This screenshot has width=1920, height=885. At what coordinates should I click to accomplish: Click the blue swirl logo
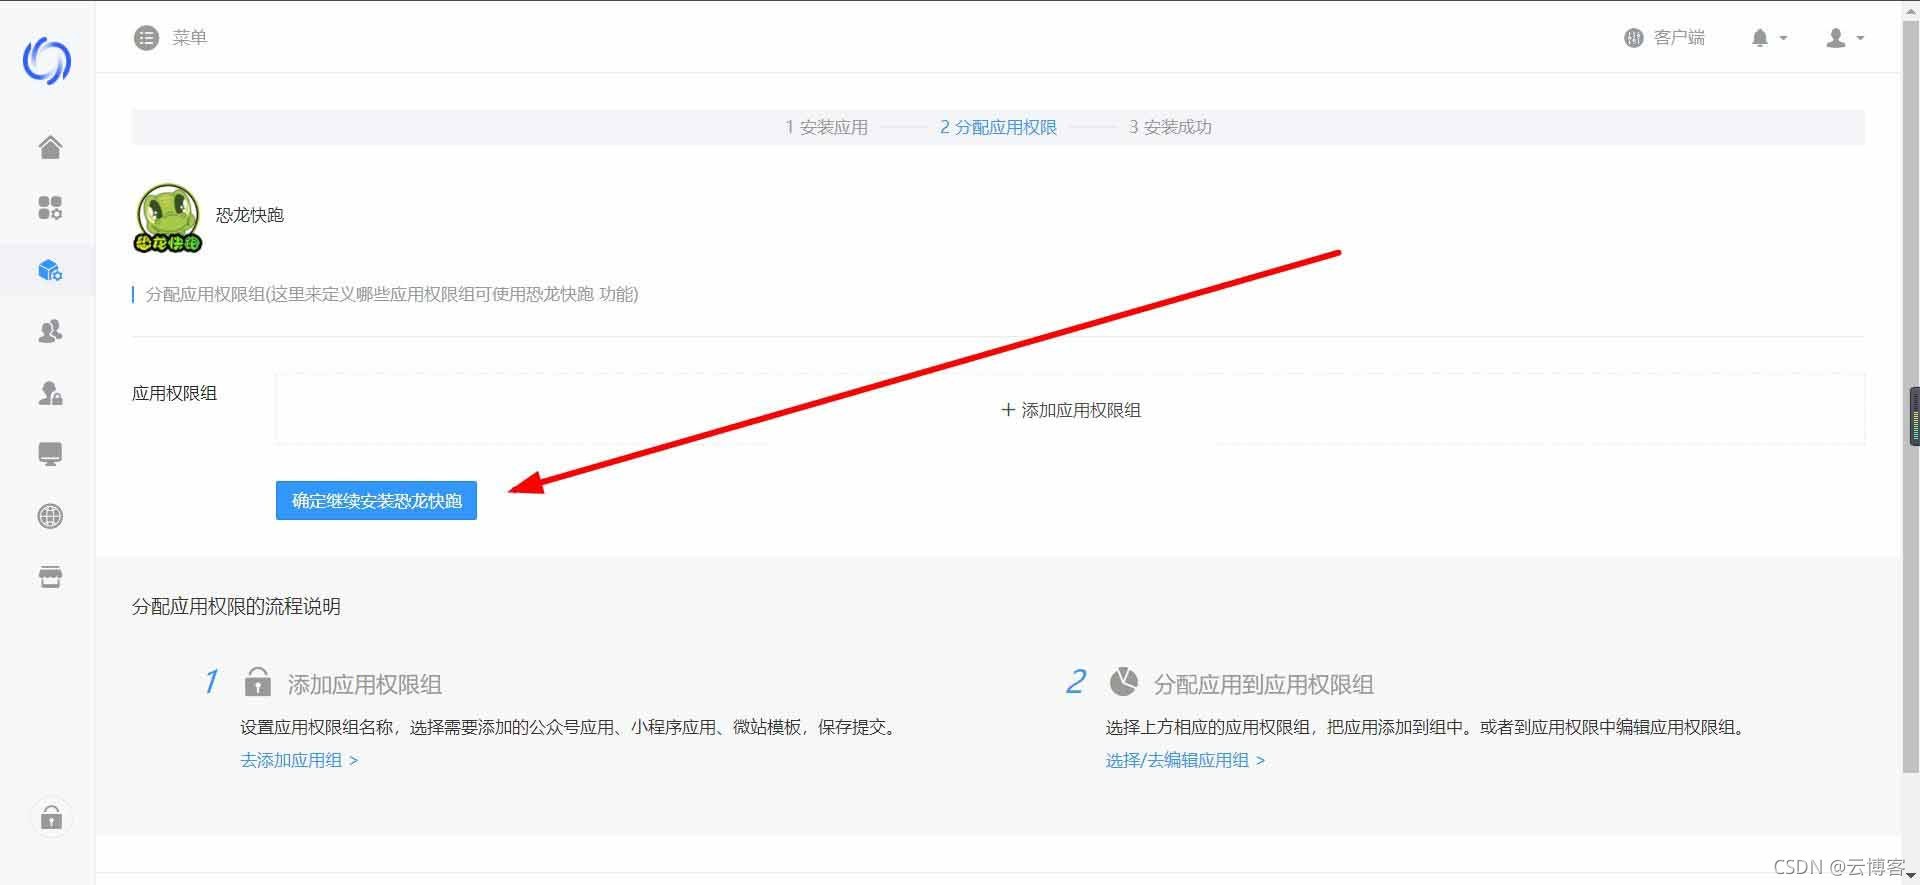pos(47,61)
